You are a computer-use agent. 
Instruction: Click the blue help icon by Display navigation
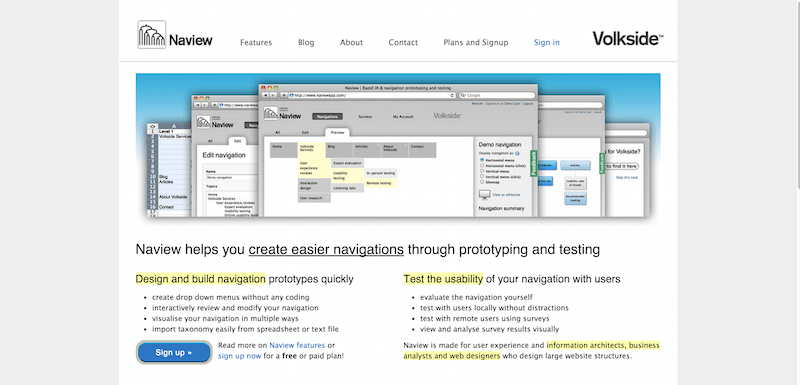pos(517,153)
